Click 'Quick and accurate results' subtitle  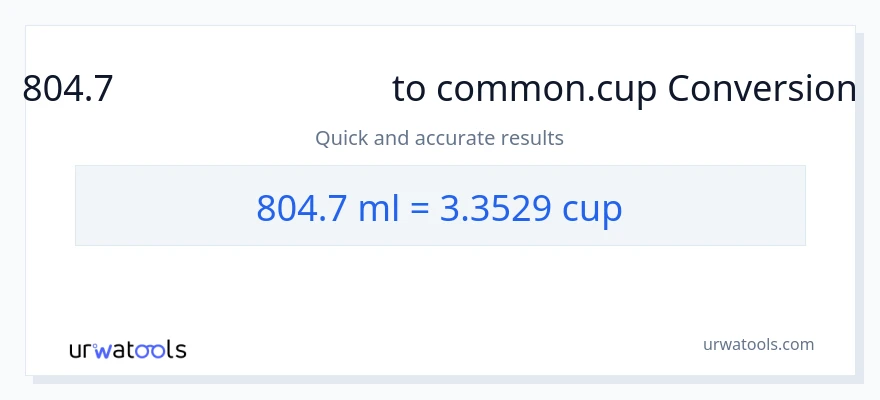(439, 137)
